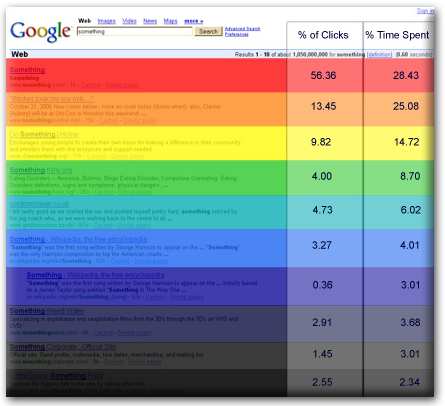
Task: Open the 'Something' result title in the green band
Action: tap(41, 170)
